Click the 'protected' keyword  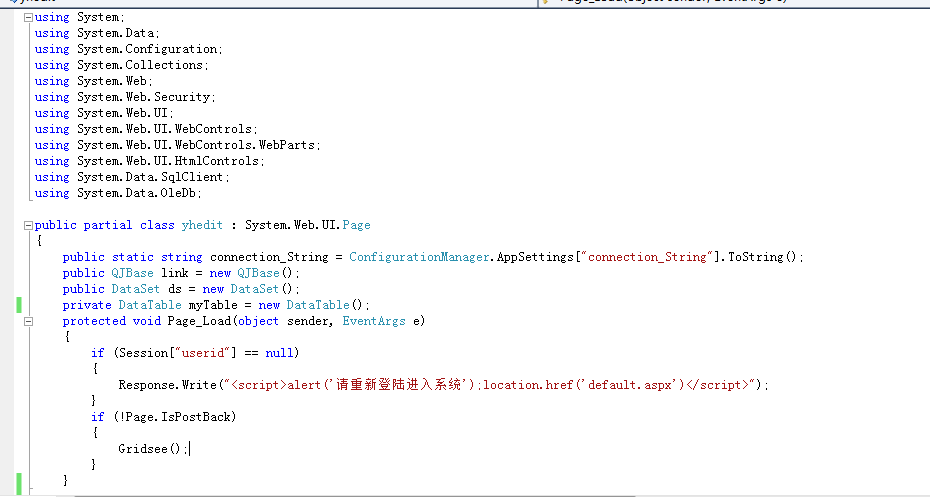pyautogui.click(x=94, y=321)
